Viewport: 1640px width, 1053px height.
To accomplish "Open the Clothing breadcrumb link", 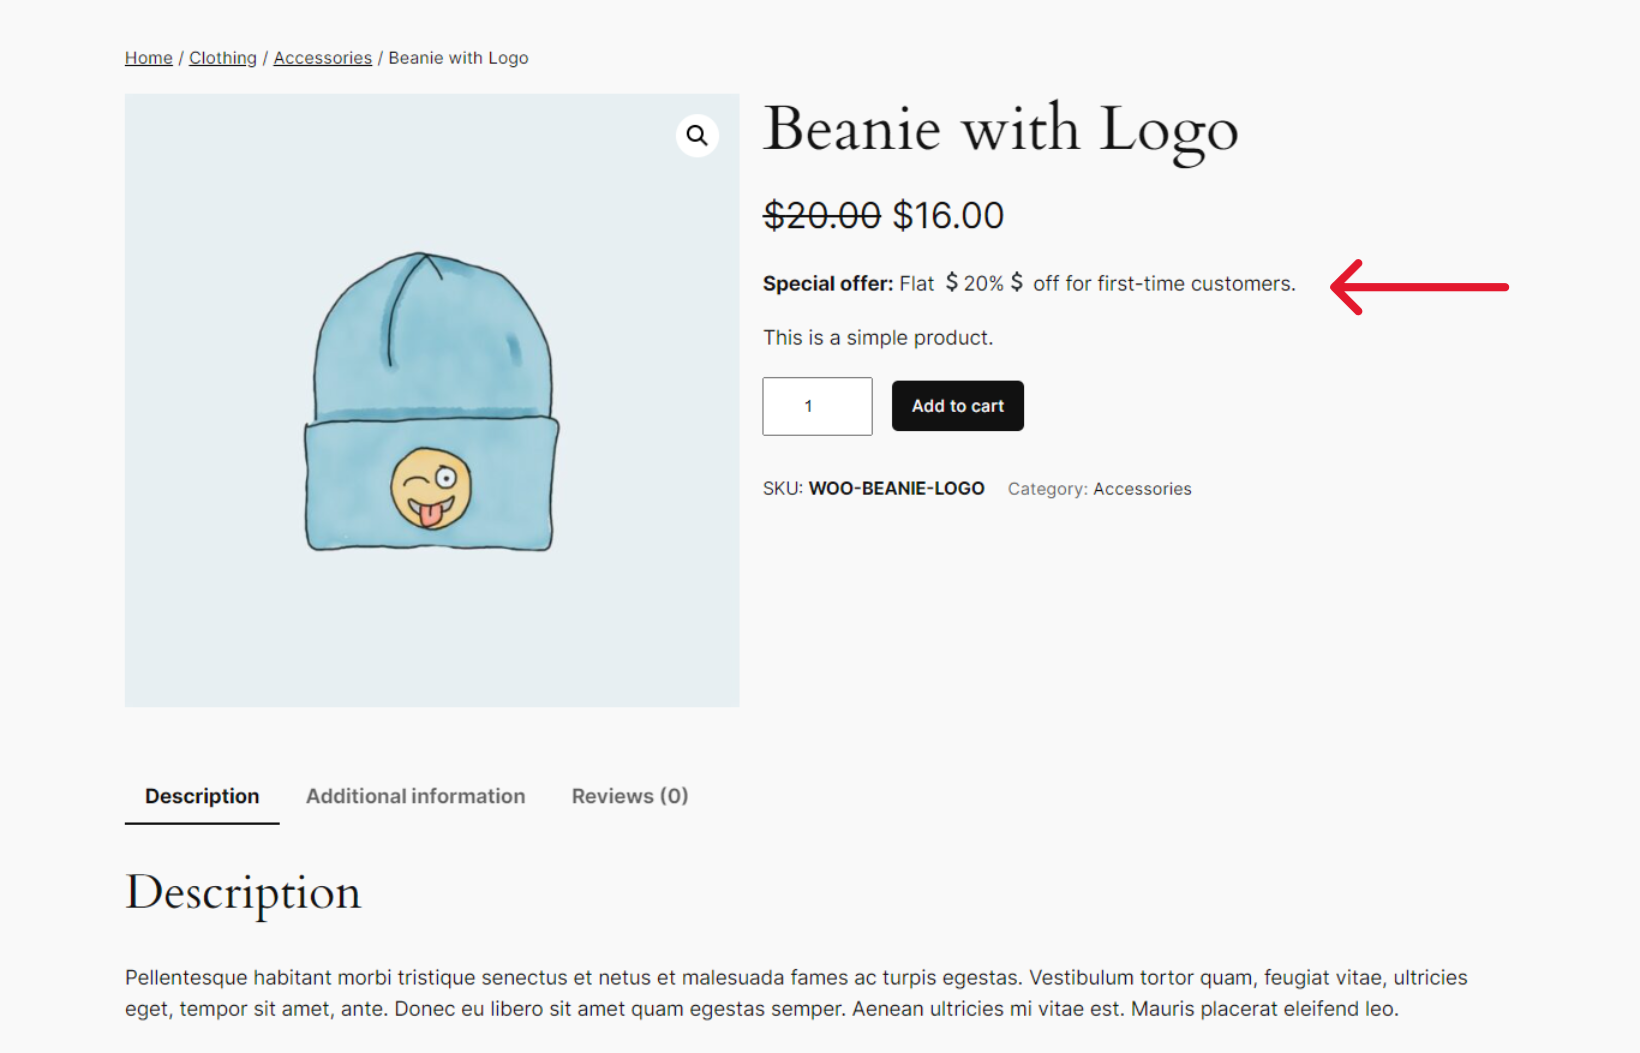I will coord(222,57).
